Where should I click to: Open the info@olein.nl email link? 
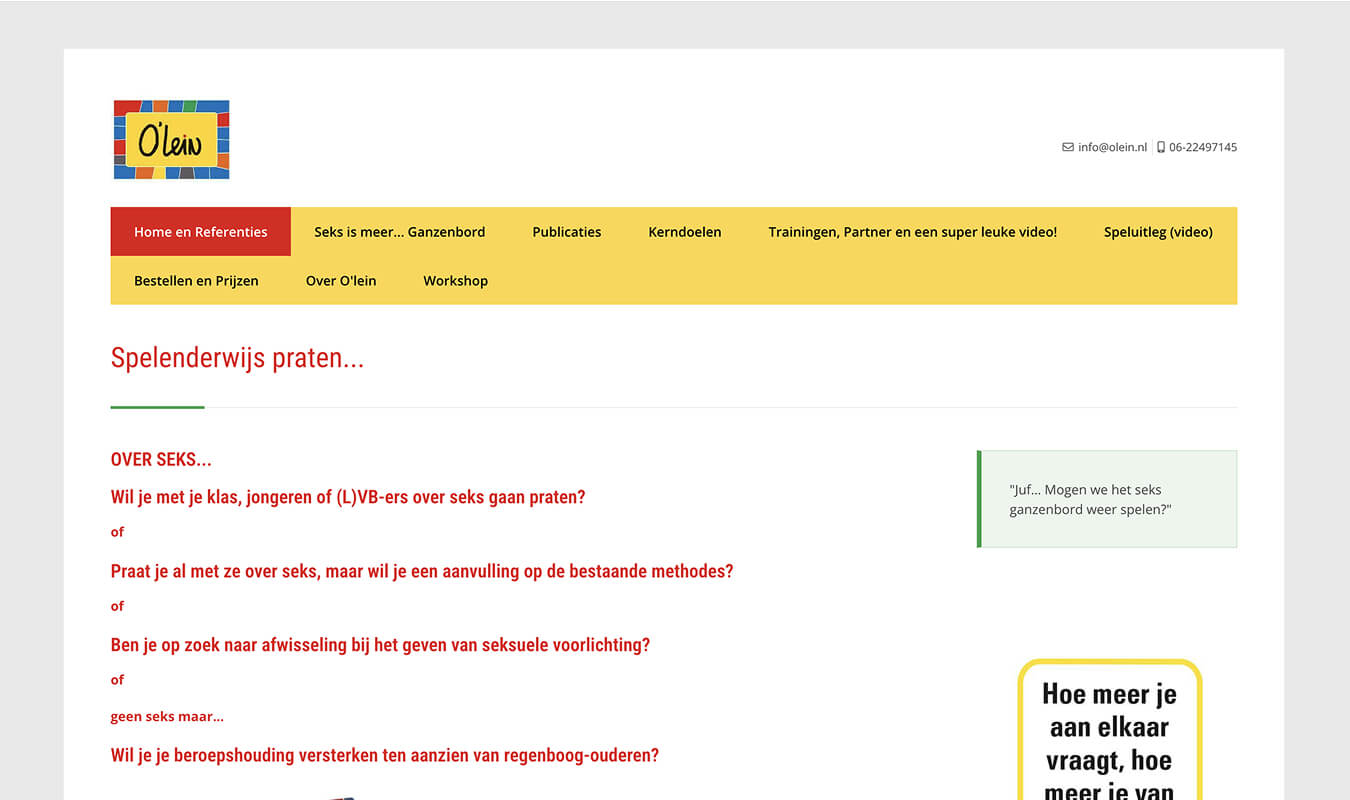click(x=1112, y=147)
